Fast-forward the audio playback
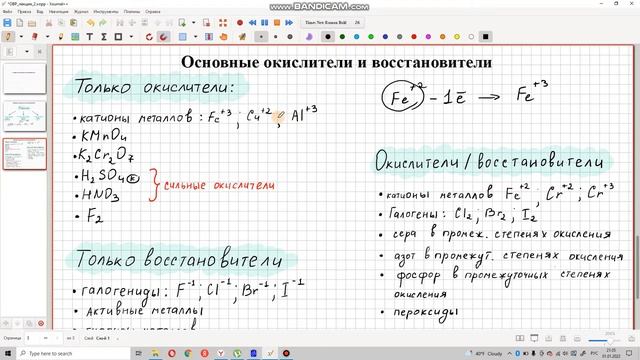640x360 pixels. 289,23
